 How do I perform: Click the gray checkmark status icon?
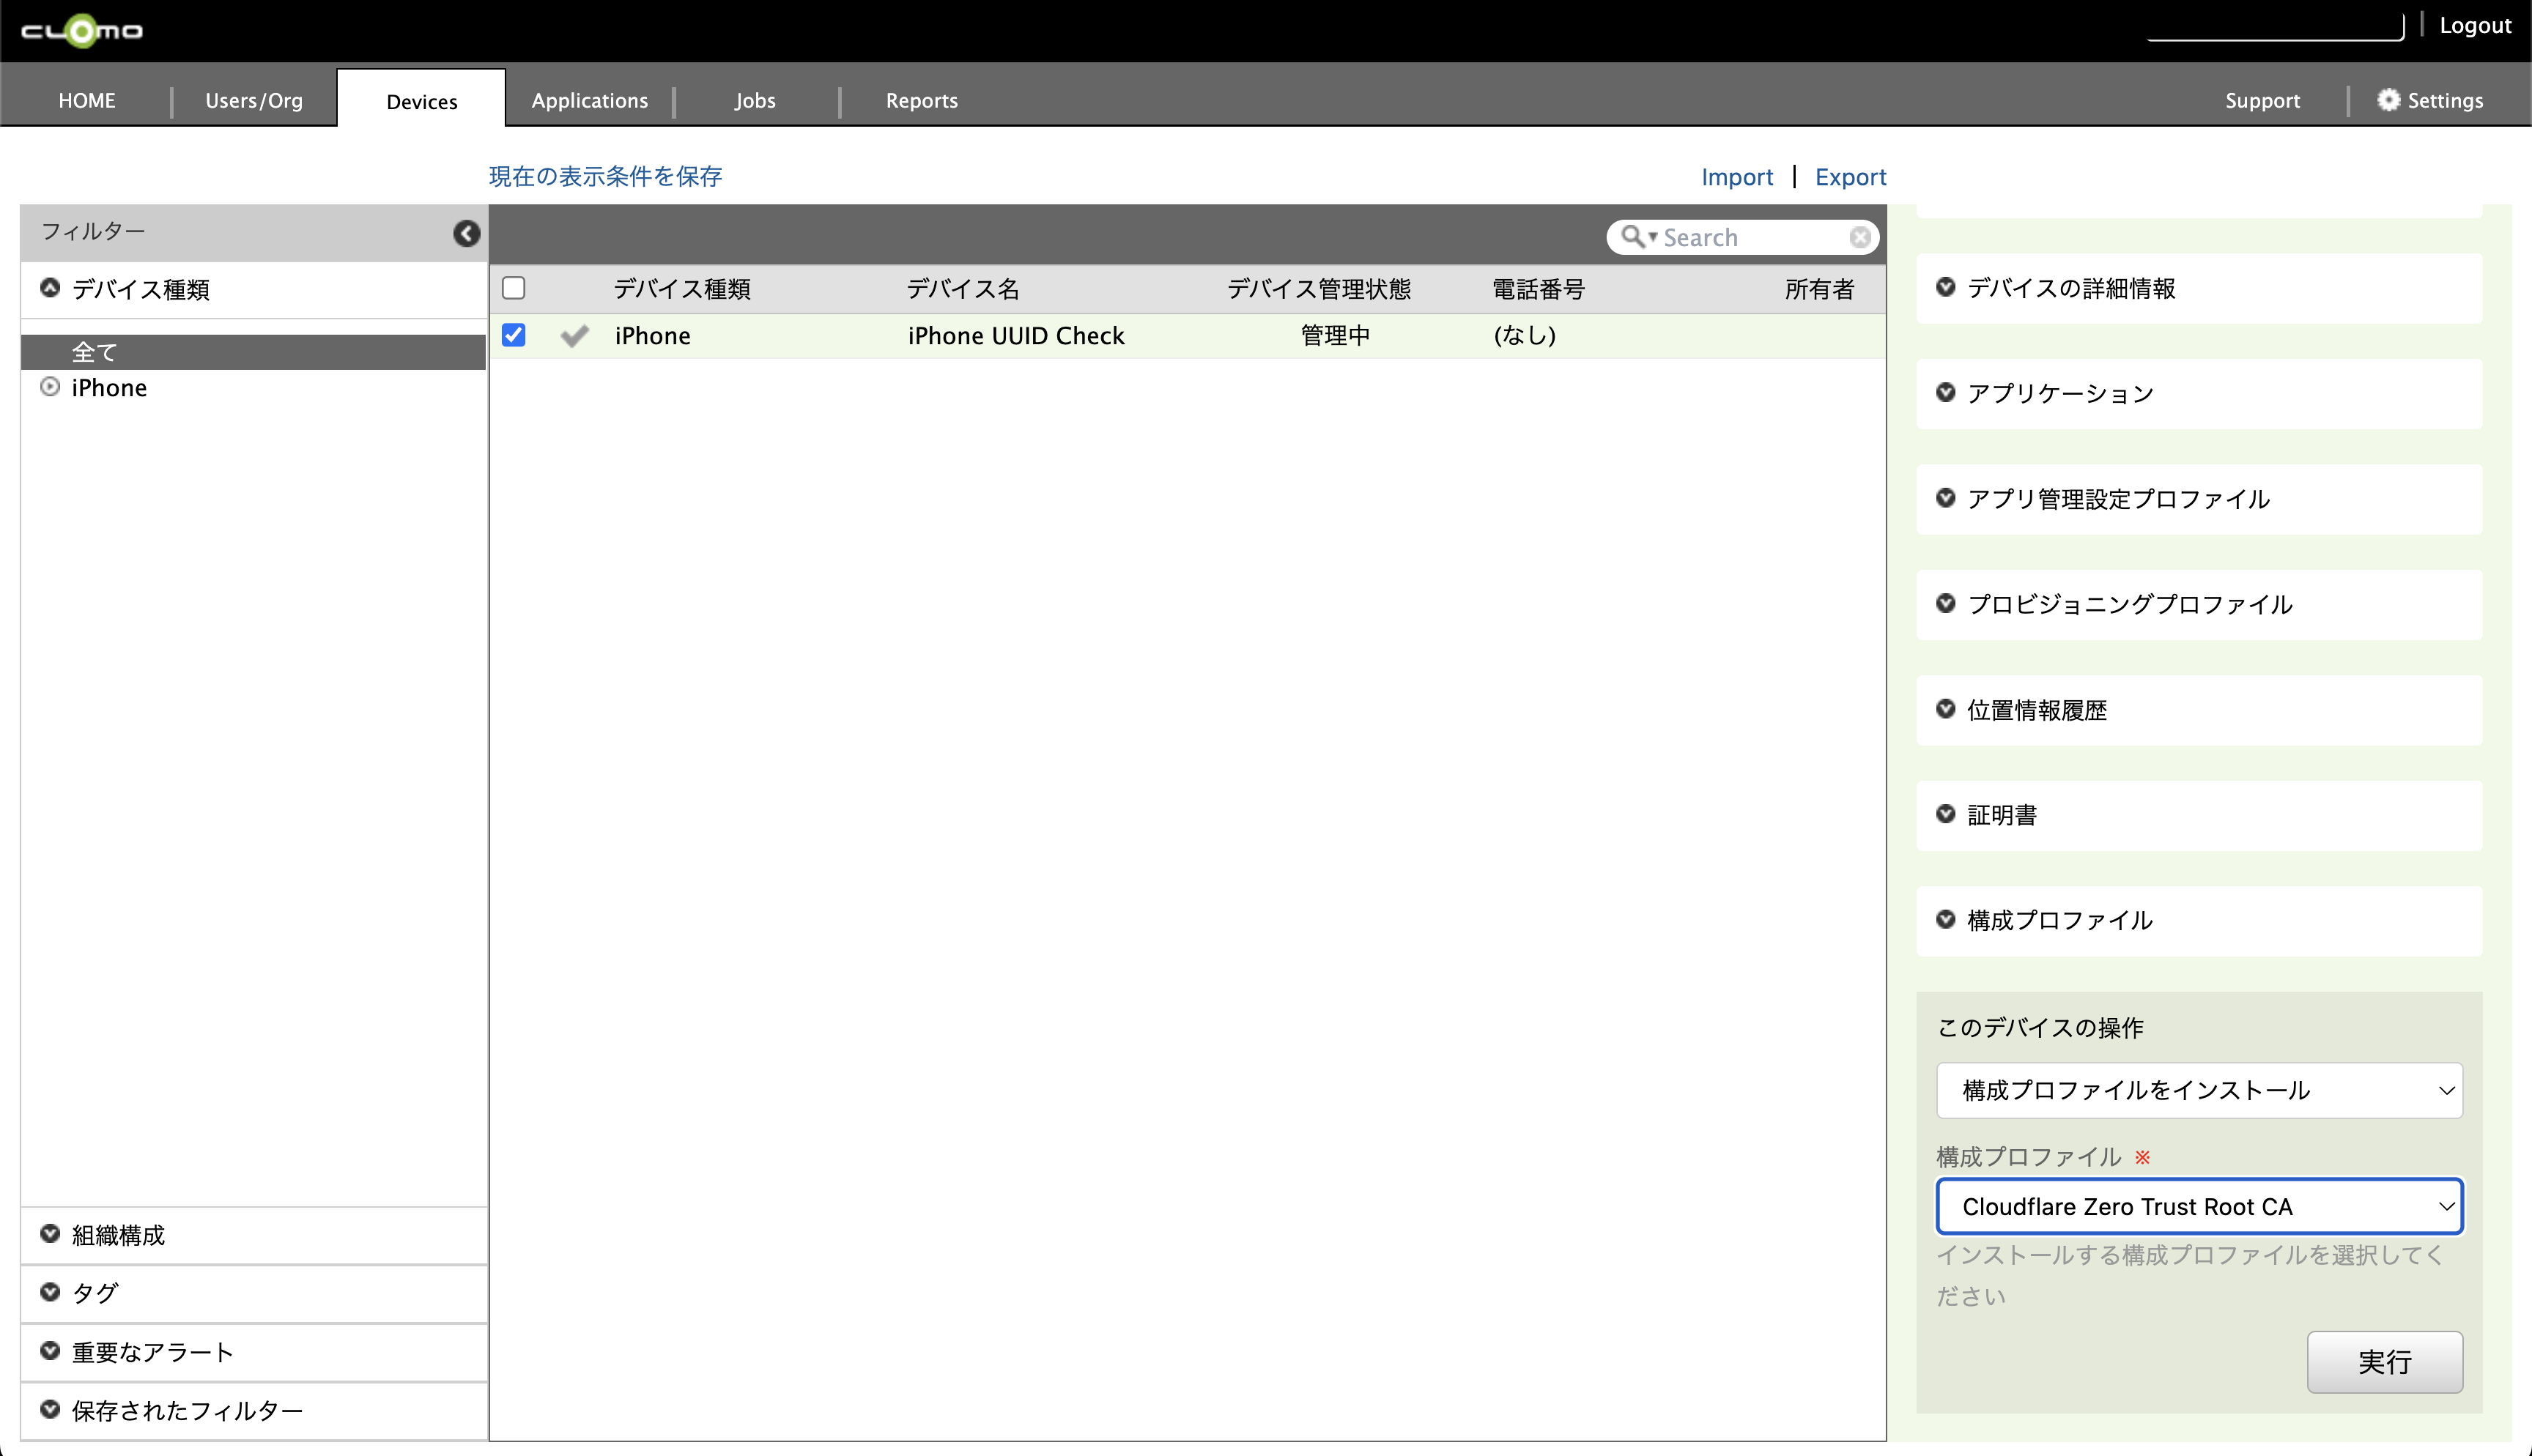pos(575,336)
